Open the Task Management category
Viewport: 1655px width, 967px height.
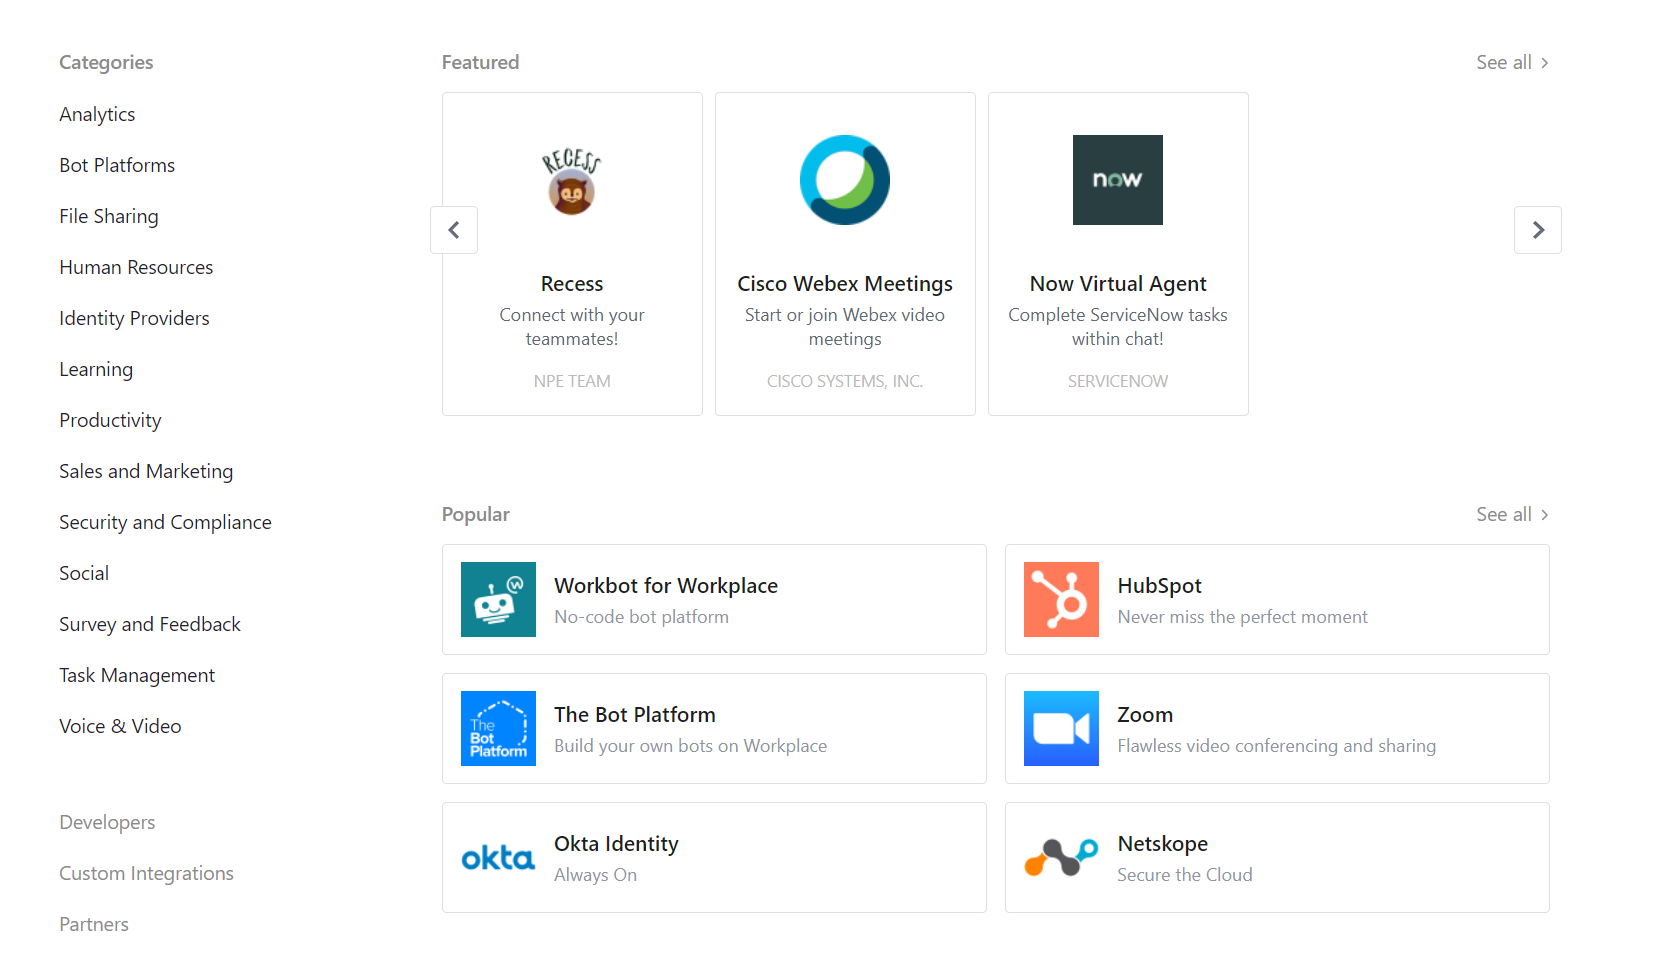point(137,675)
